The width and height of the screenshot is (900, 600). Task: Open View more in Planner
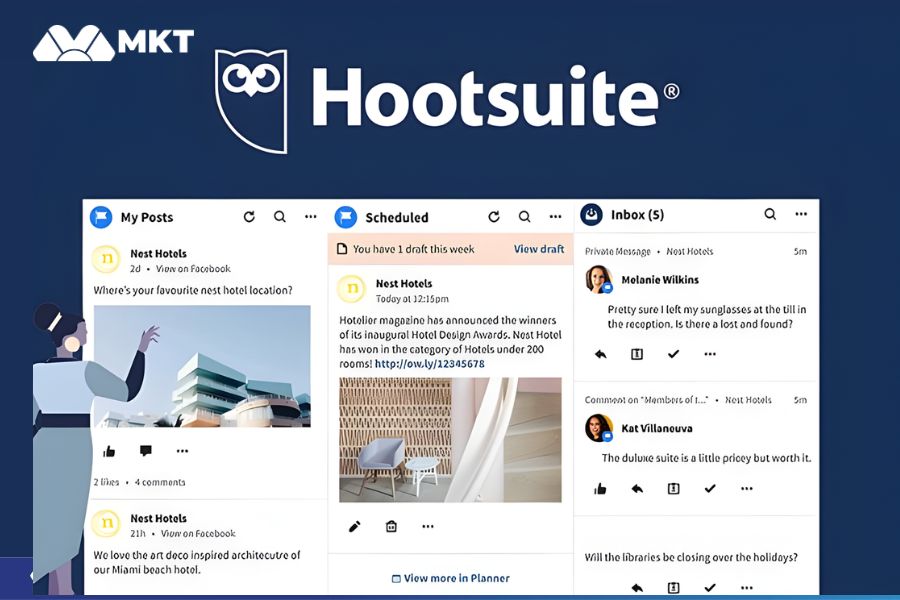450,578
